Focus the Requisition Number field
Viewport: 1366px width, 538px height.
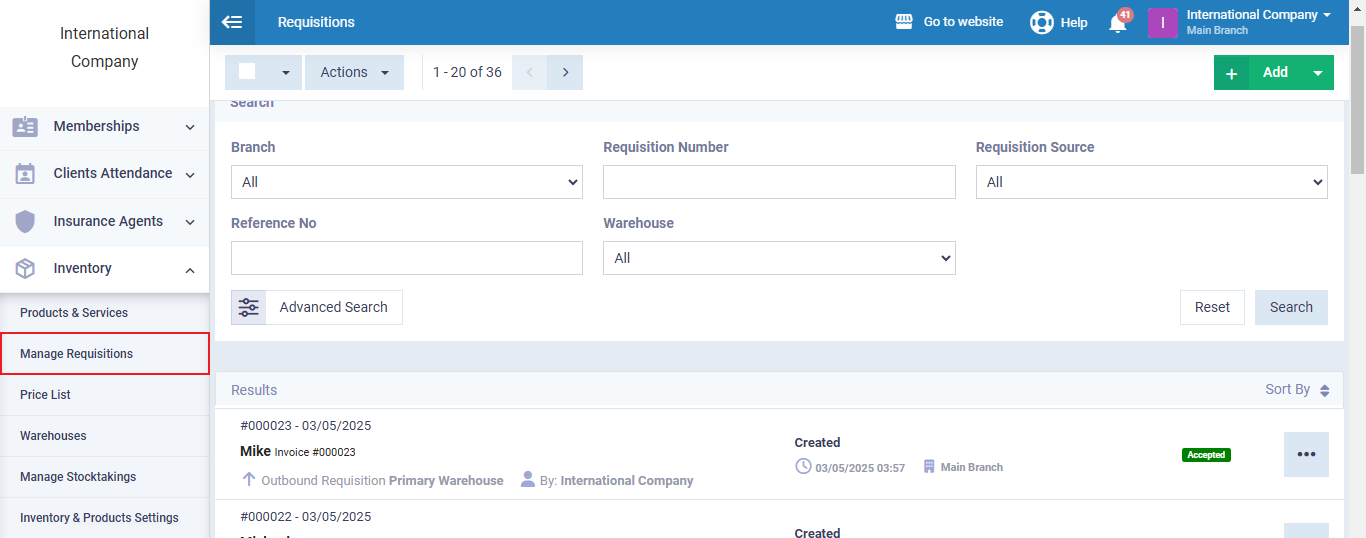tap(779, 182)
